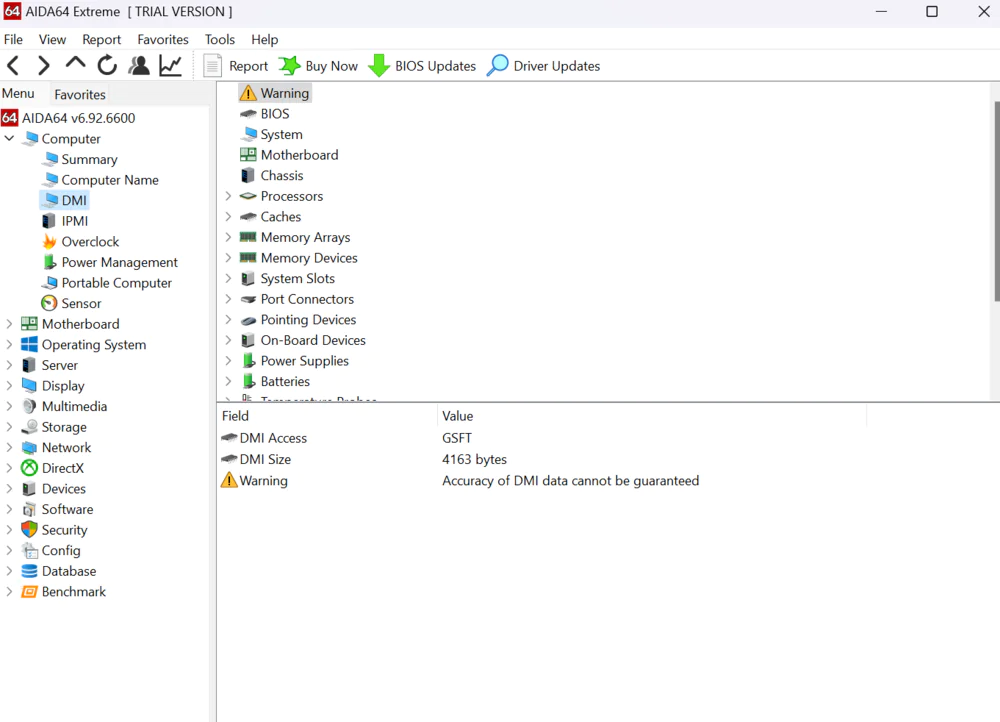Click the Driver Updates button label
The height and width of the screenshot is (722, 1000).
coord(557,66)
